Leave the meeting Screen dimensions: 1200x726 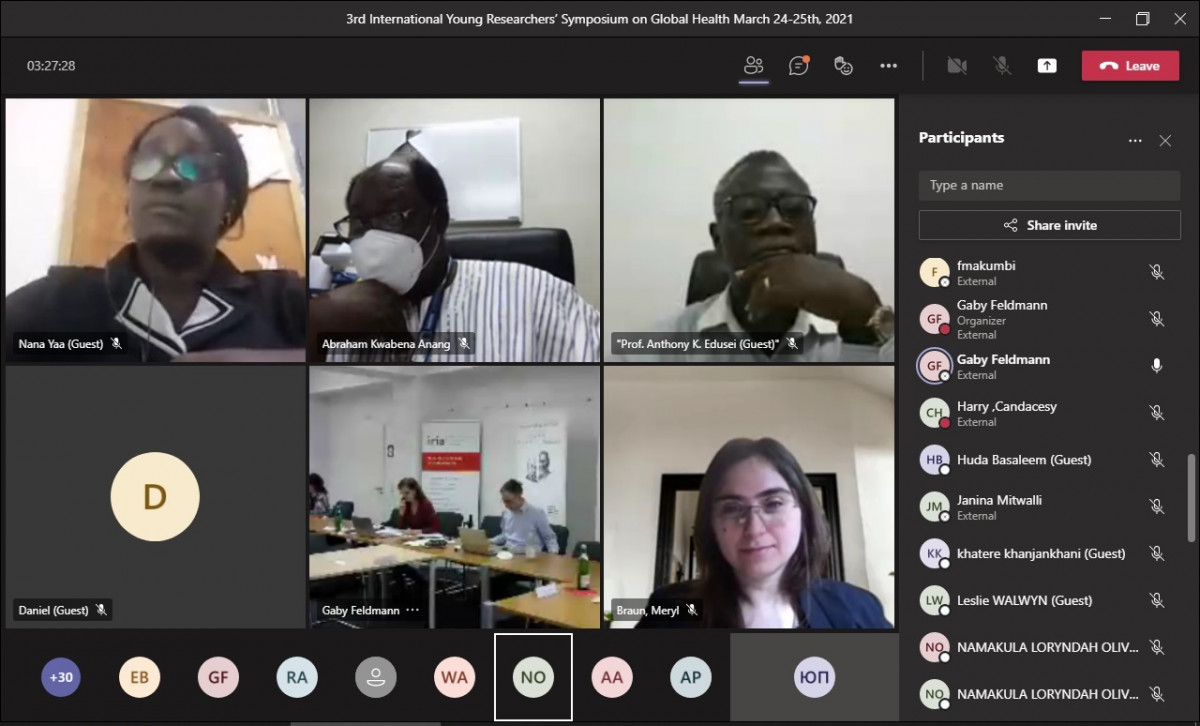click(x=1130, y=66)
